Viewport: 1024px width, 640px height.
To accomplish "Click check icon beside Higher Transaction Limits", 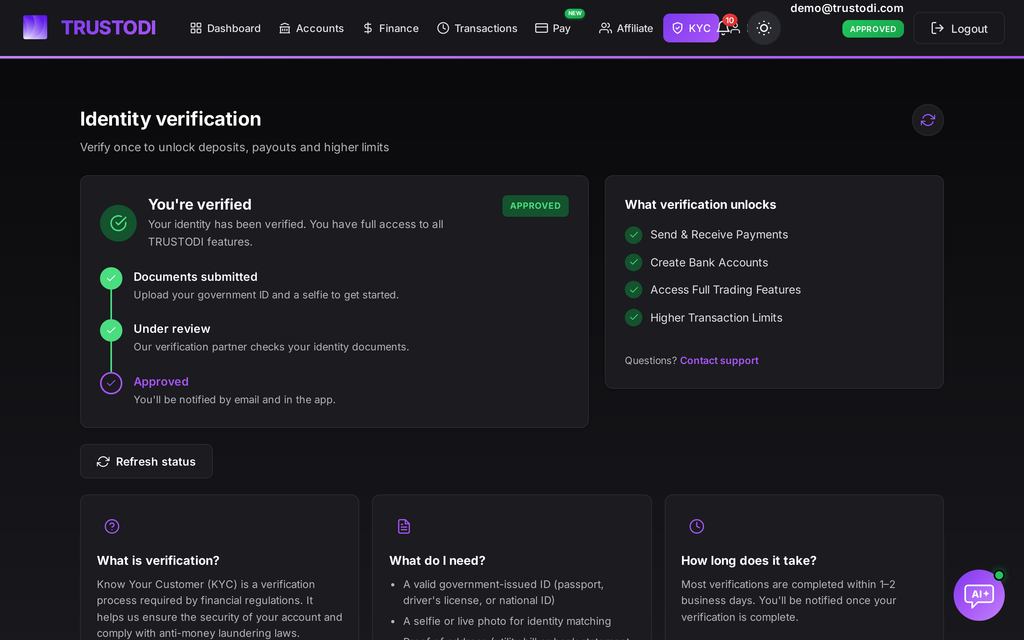I will 633,317.
